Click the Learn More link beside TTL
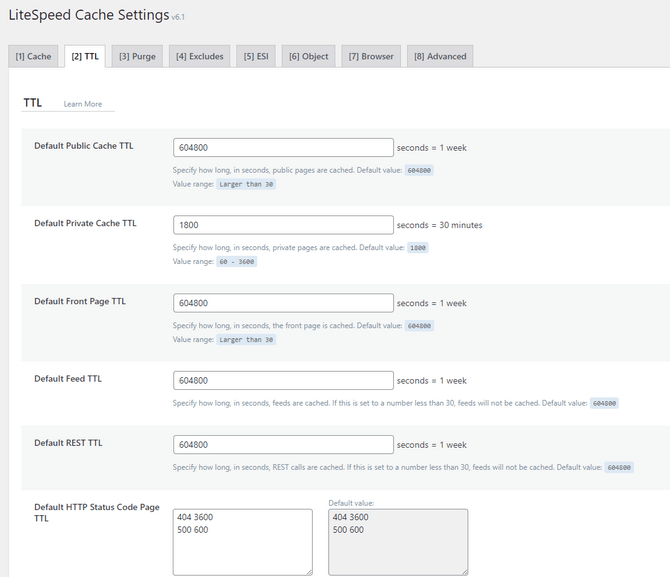The height and width of the screenshot is (577, 670). coord(83,104)
